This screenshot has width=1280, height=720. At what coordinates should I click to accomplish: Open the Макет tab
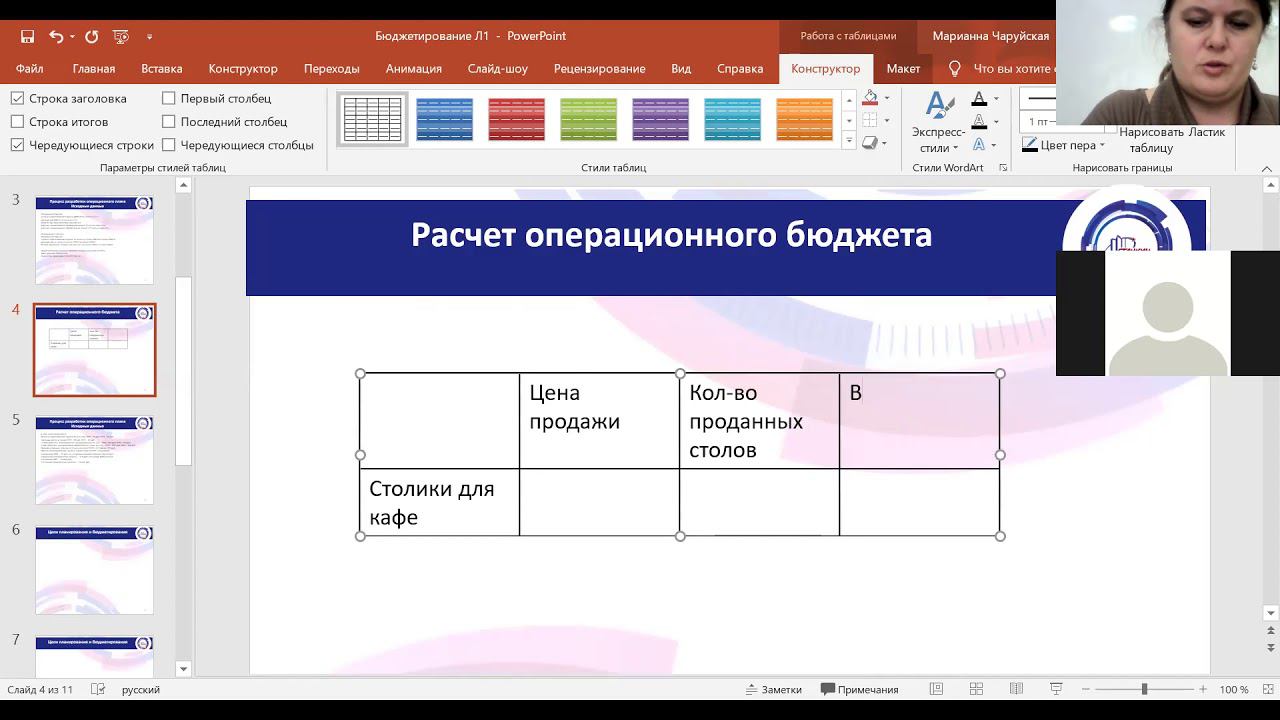pyautogui.click(x=903, y=69)
